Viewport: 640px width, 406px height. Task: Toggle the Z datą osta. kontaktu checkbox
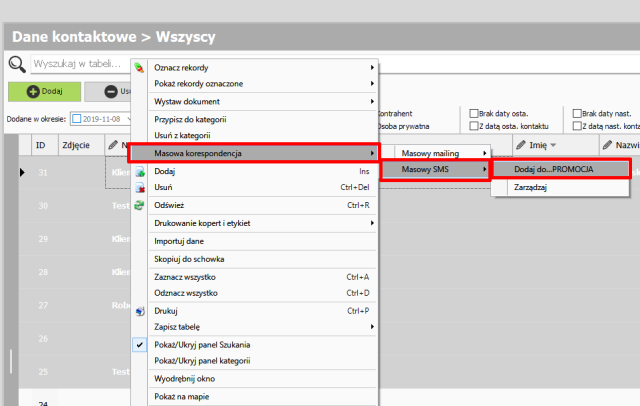point(474,126)
